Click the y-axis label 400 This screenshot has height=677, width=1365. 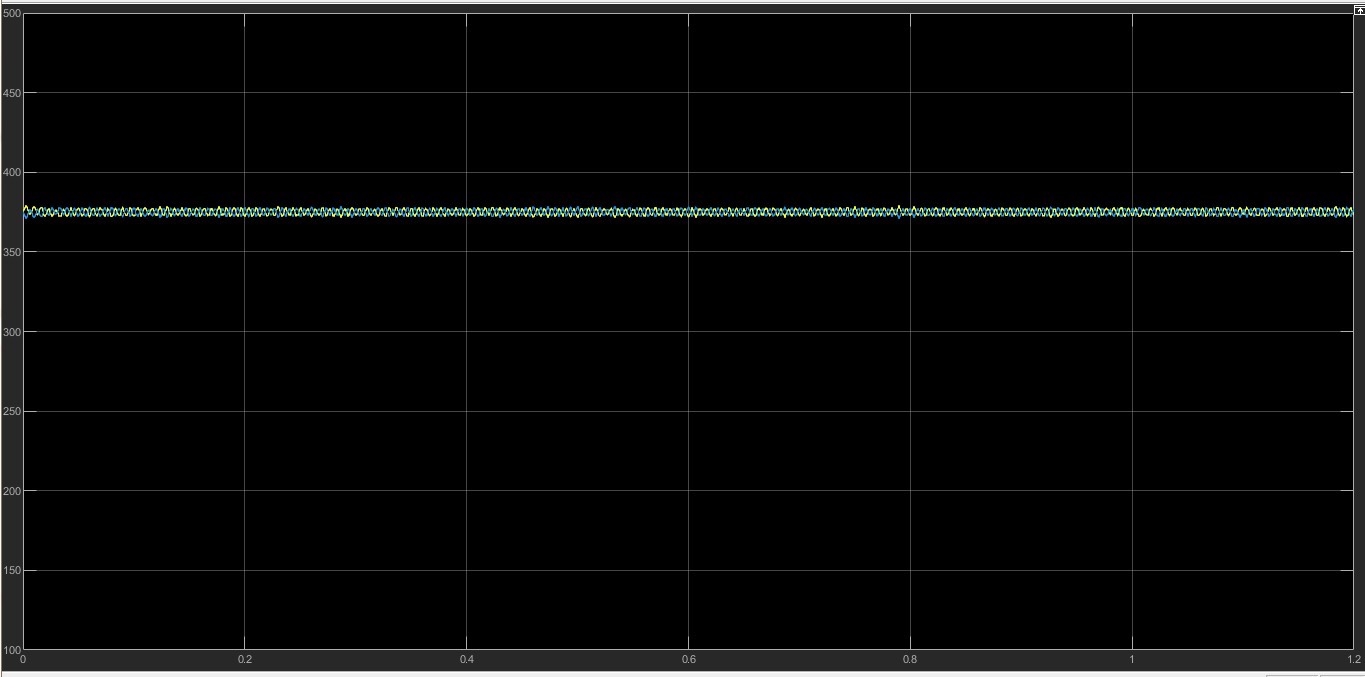(x=11, y=173)
